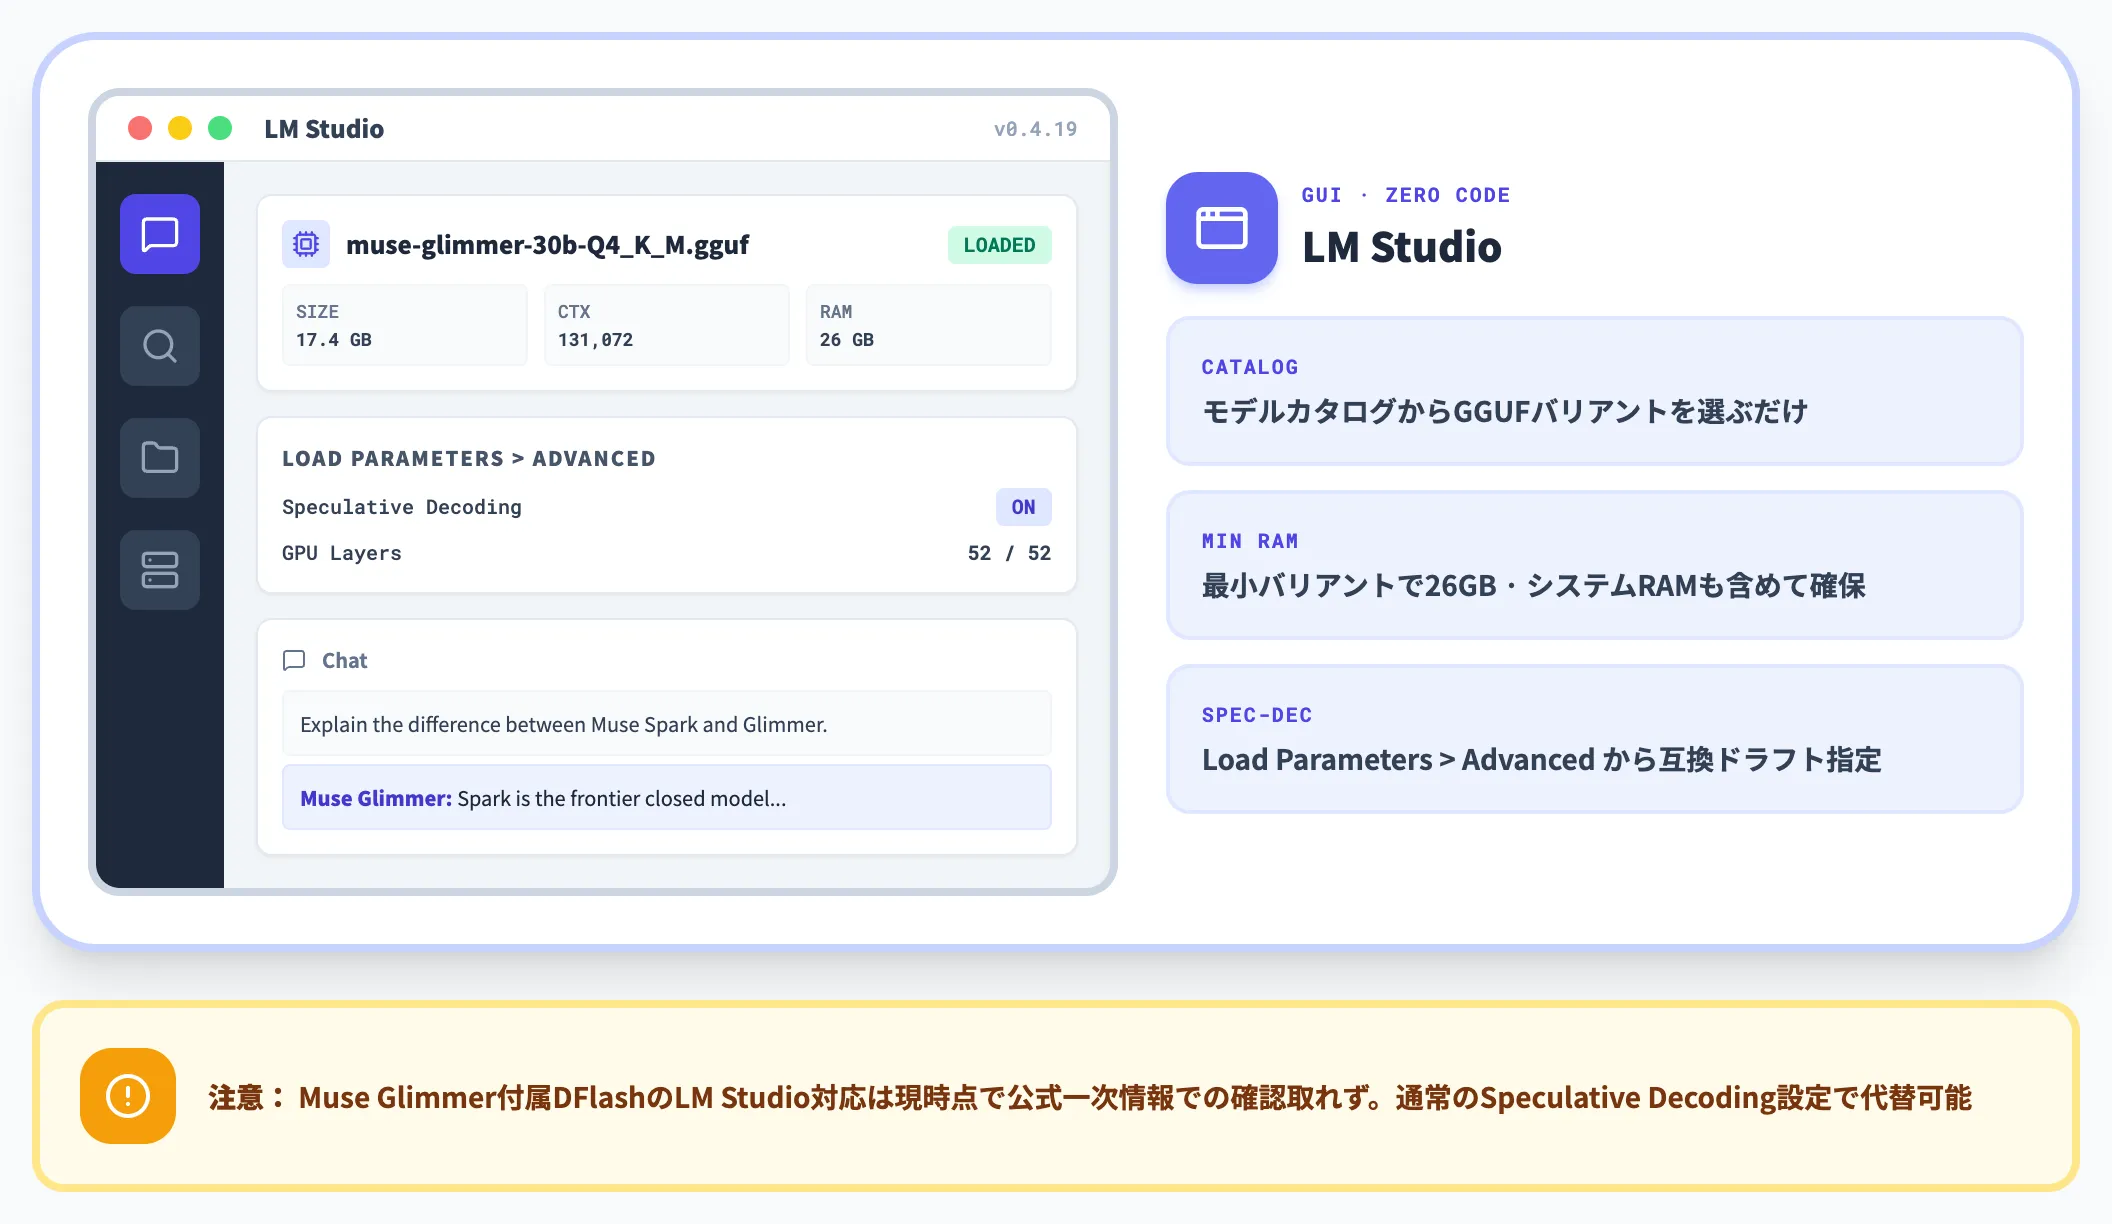The image size is (2112, 1224).
Task: Click the yellow minimize window dot
Action: [x=180, y=128]
